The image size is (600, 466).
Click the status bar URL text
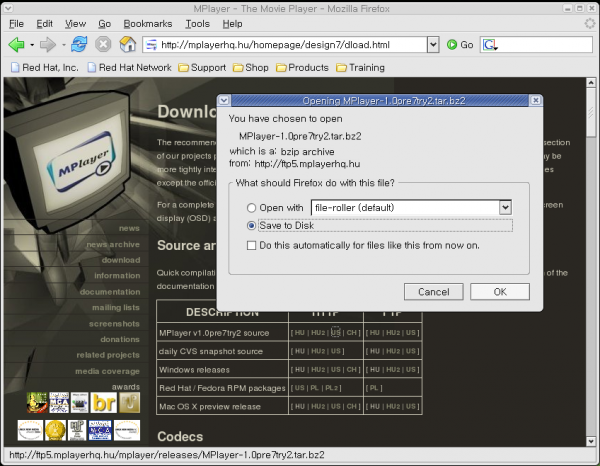pyautogui.click(x=167, y=455)
